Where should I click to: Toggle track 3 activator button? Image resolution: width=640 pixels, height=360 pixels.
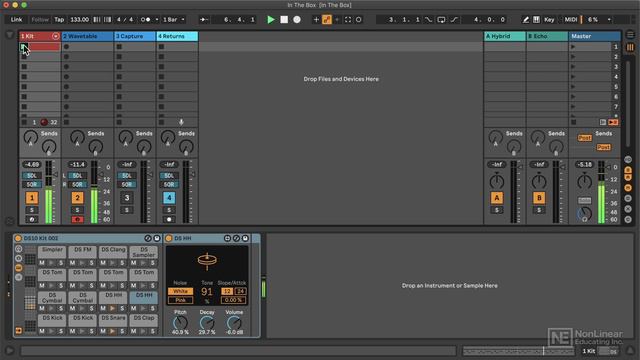[127, 198]
